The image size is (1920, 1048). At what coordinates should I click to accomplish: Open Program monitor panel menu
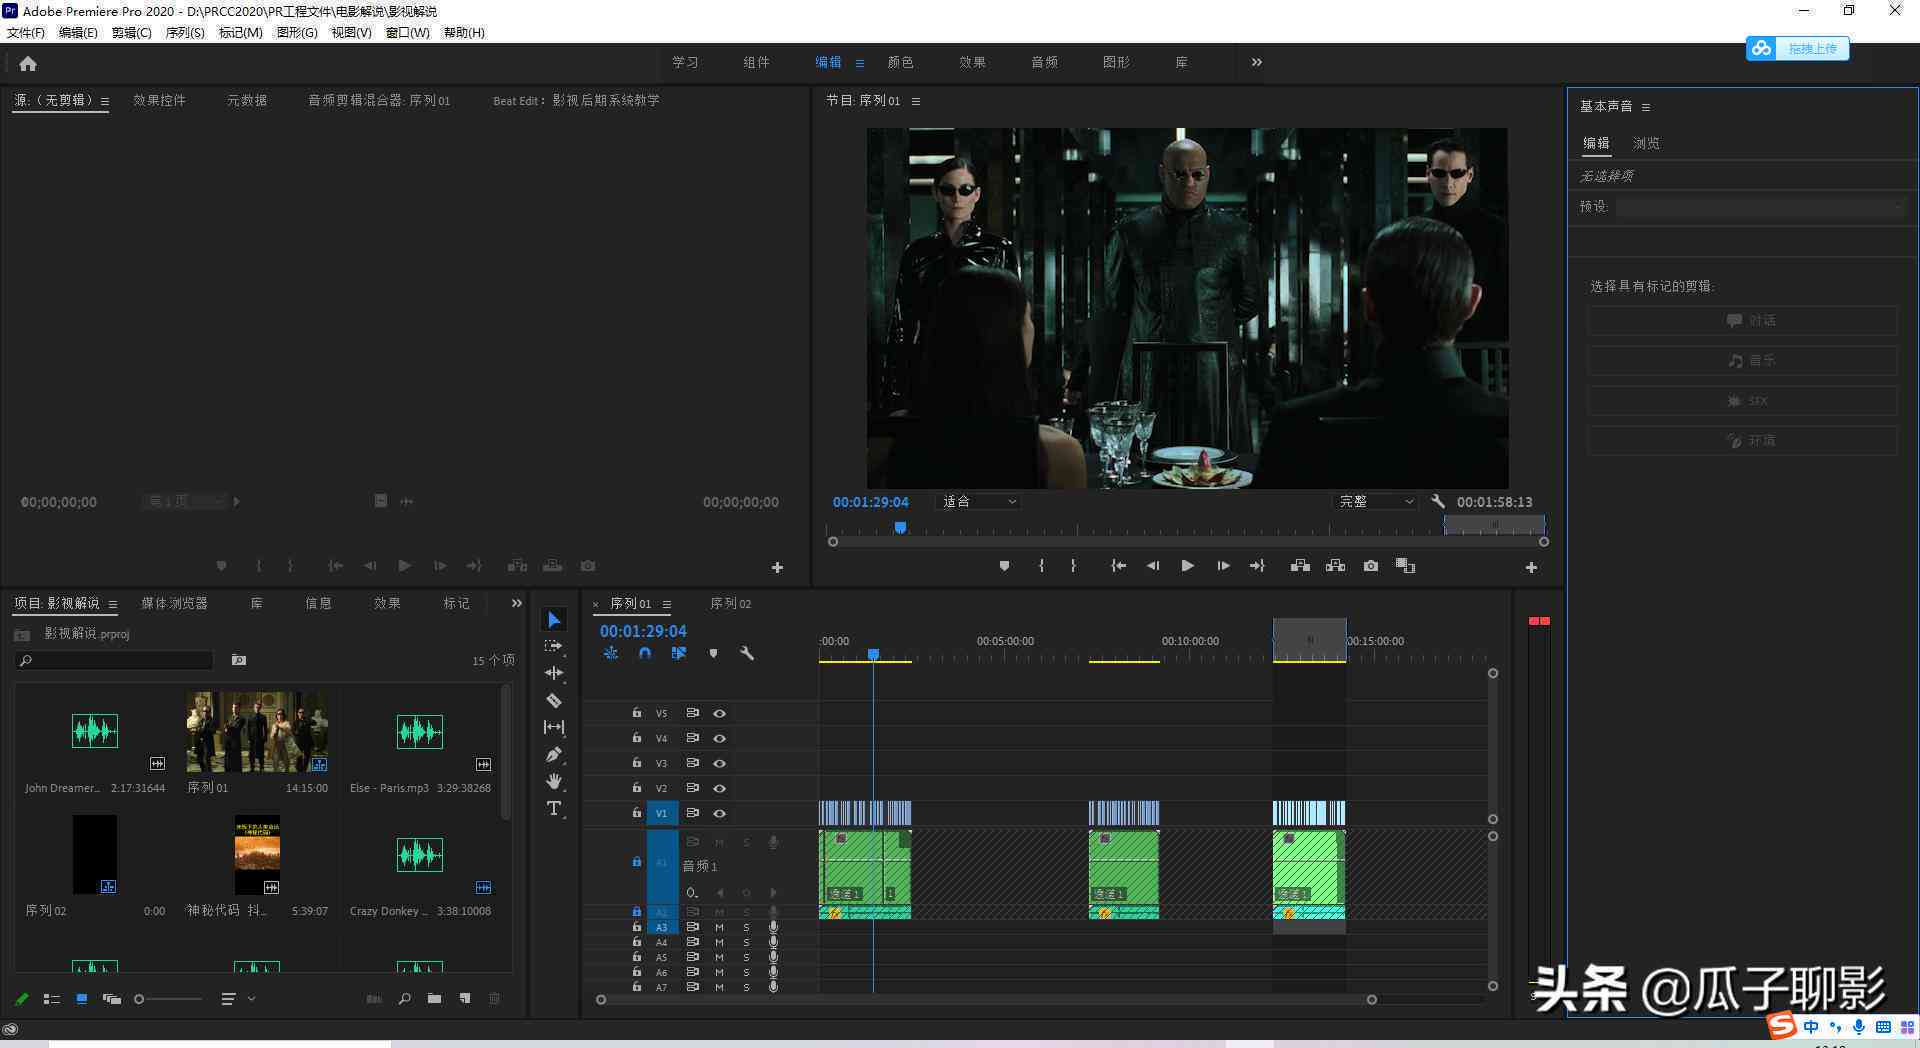(x=916, y=101)
